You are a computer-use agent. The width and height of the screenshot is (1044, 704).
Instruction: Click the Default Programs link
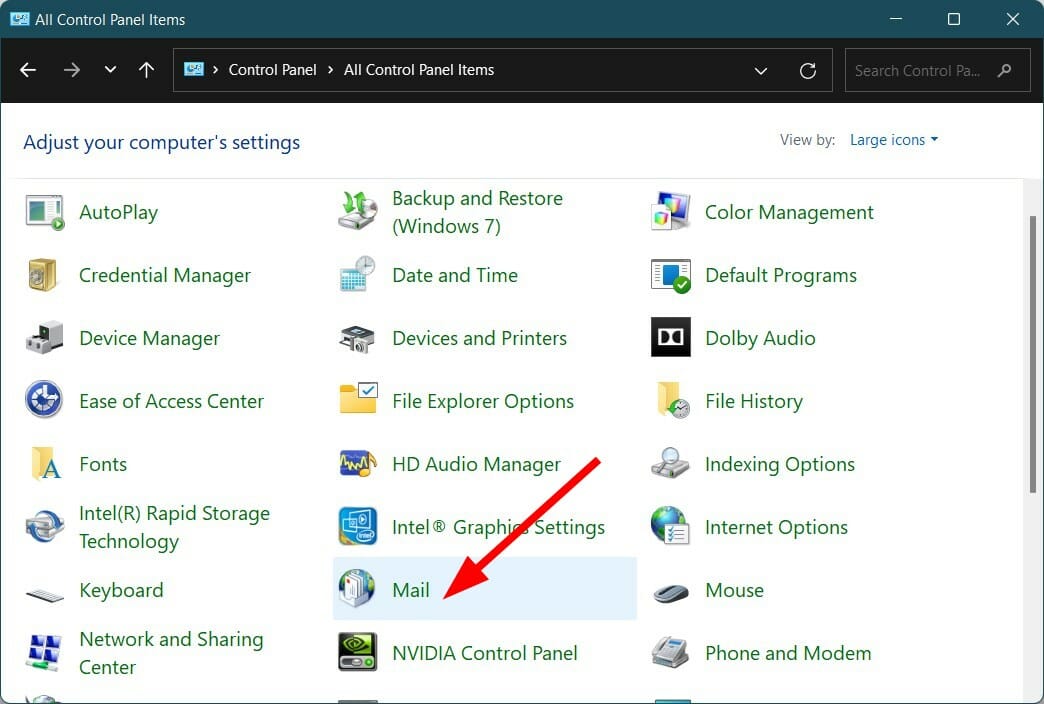tap(781, 275)
